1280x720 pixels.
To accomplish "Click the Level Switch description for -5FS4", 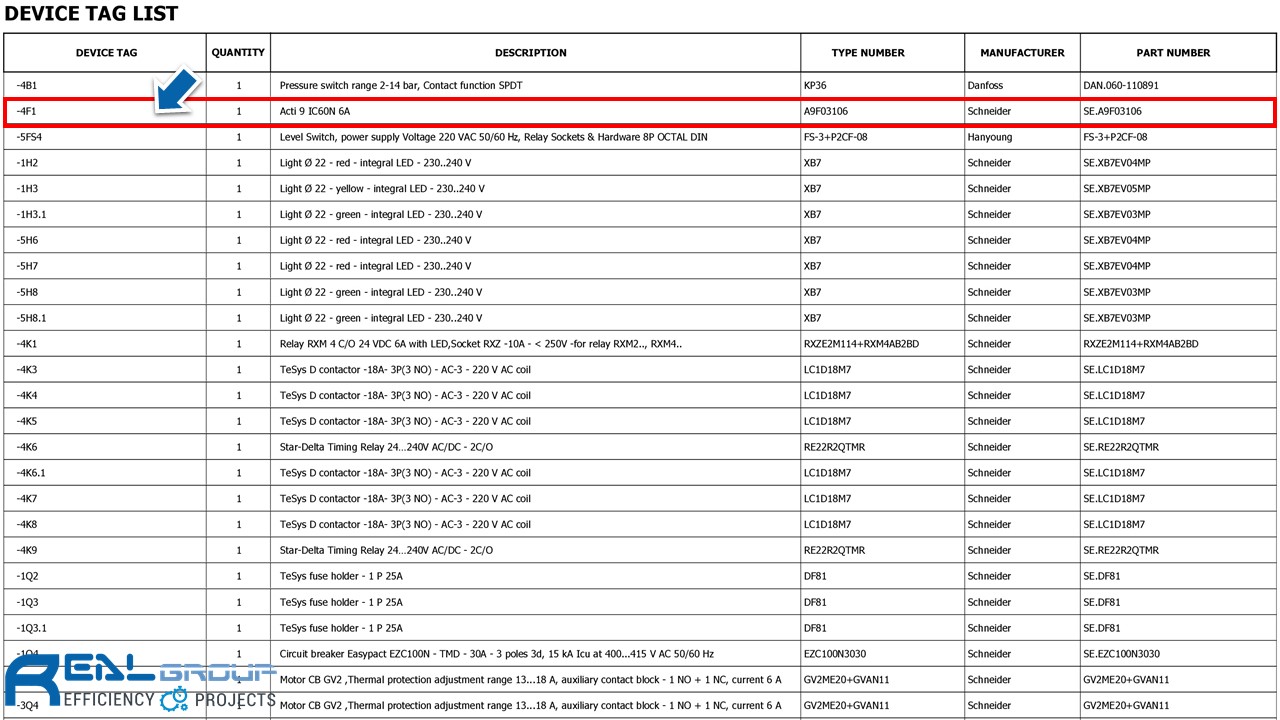I will tap(493, 137).
